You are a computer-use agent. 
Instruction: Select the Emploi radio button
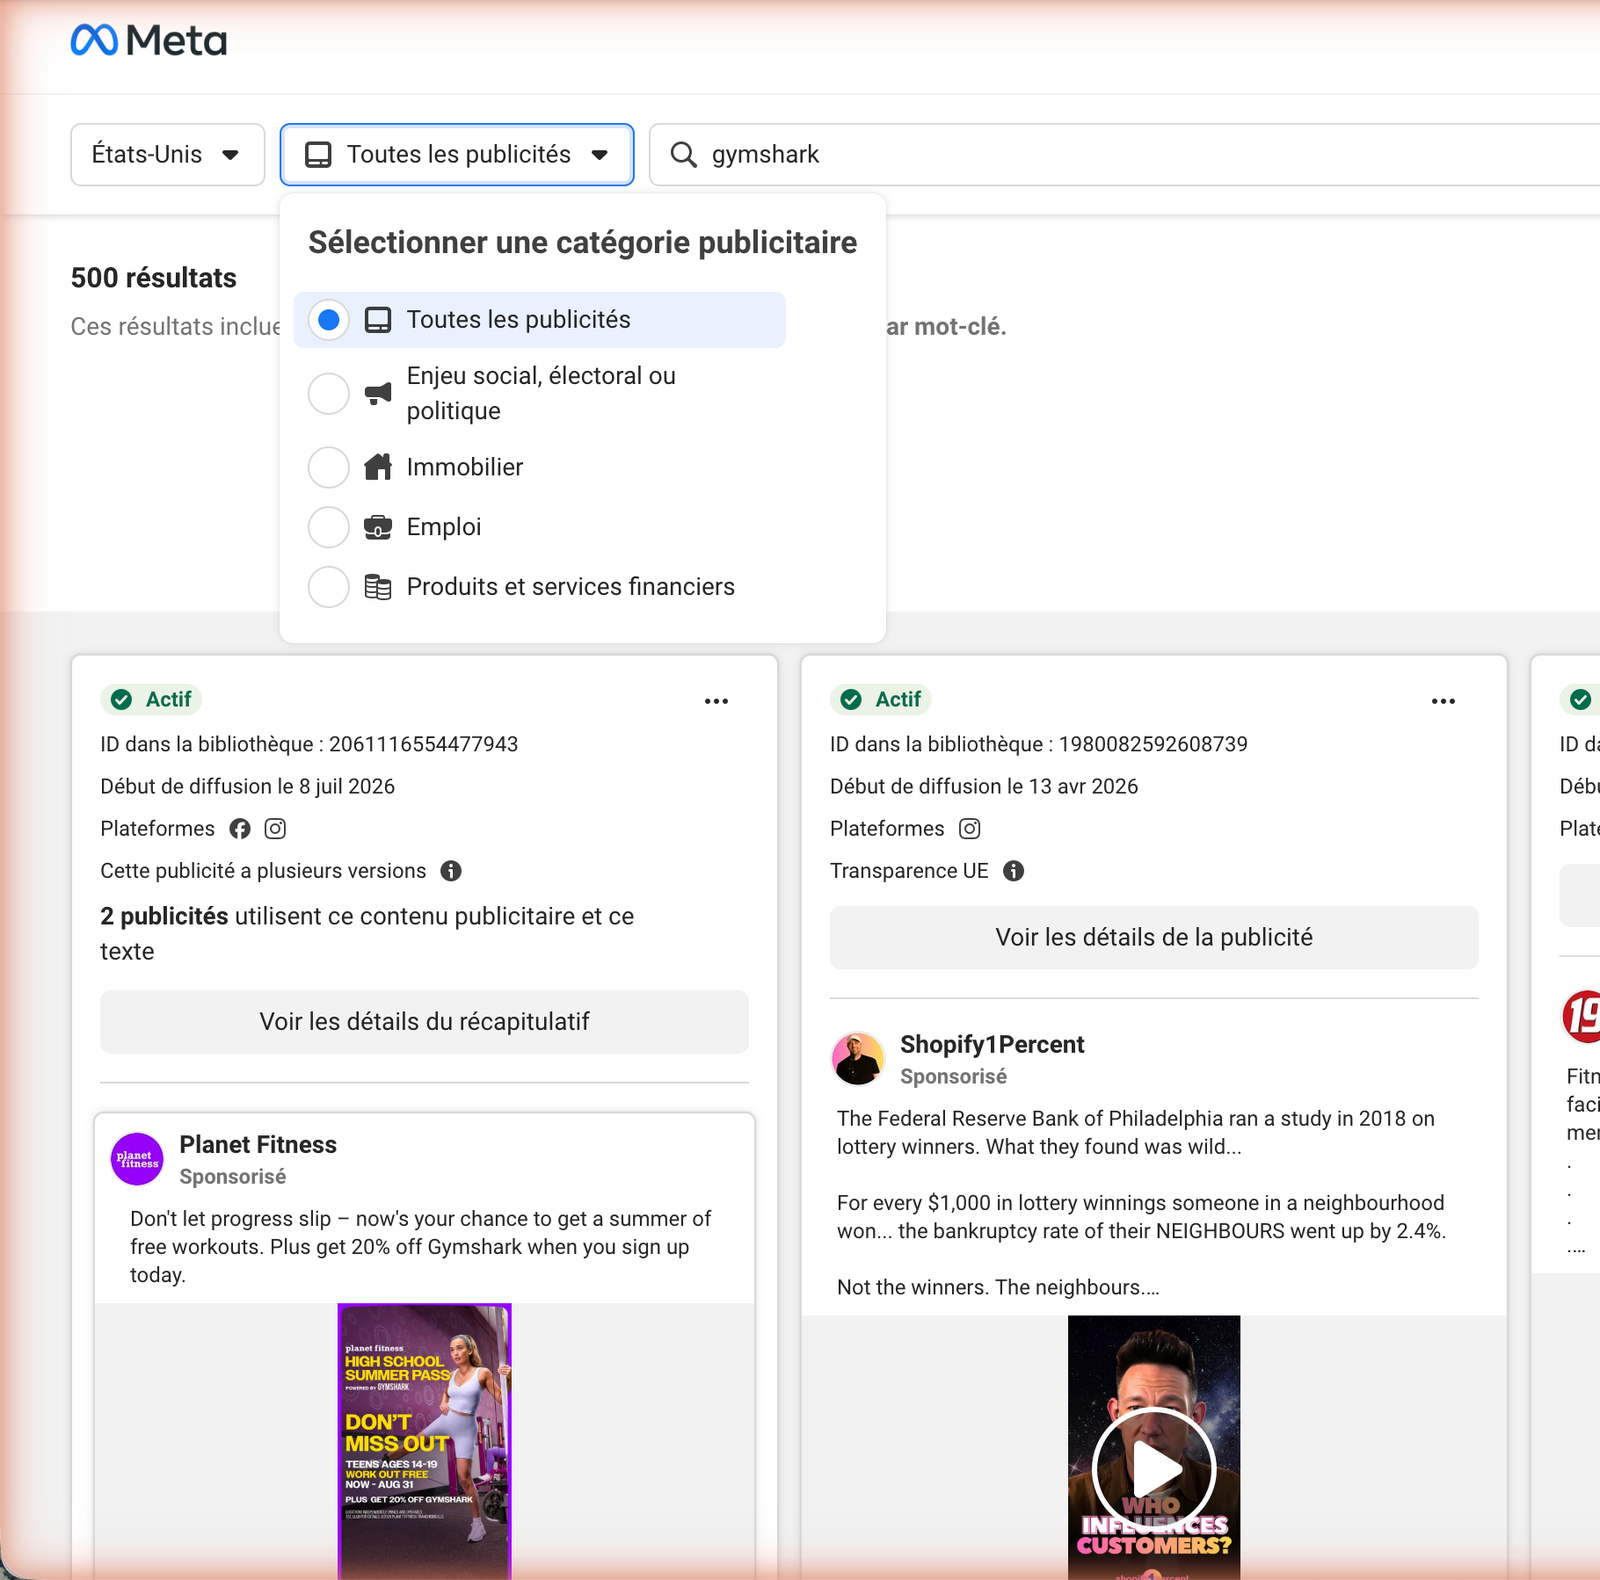328,527
